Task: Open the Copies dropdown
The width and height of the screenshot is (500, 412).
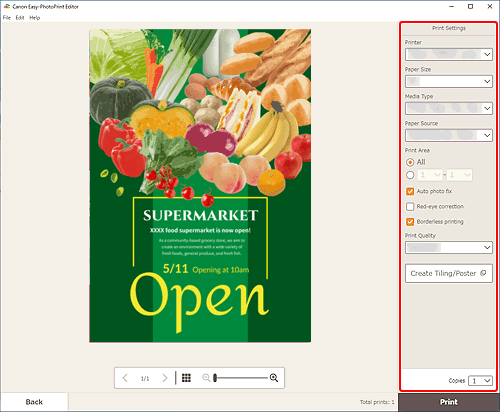Action: (x=480, y=380)
